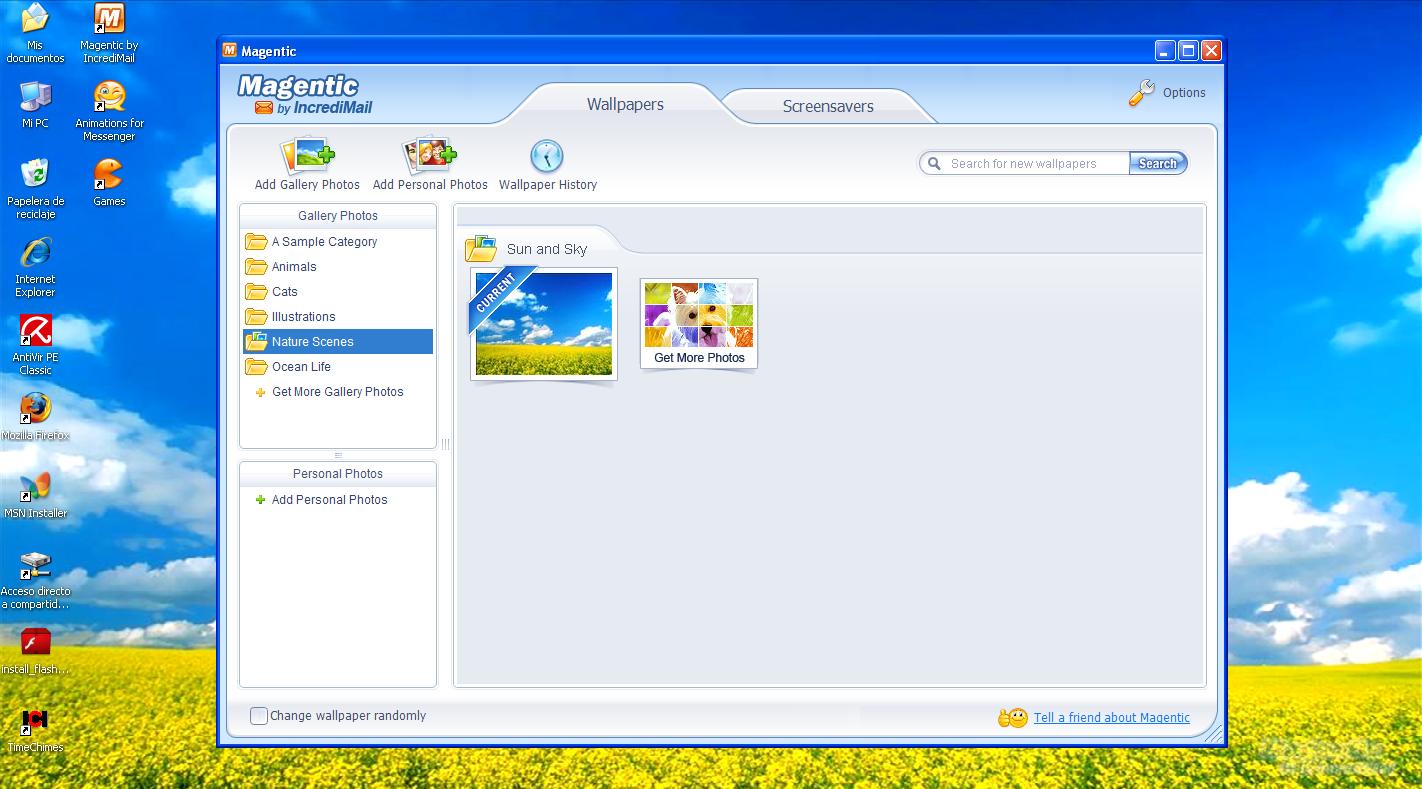Image resolution: width=1422 pixels, height=789 pixels.
Task: Click the Get More Photos thumbnail
Action: 699,324
